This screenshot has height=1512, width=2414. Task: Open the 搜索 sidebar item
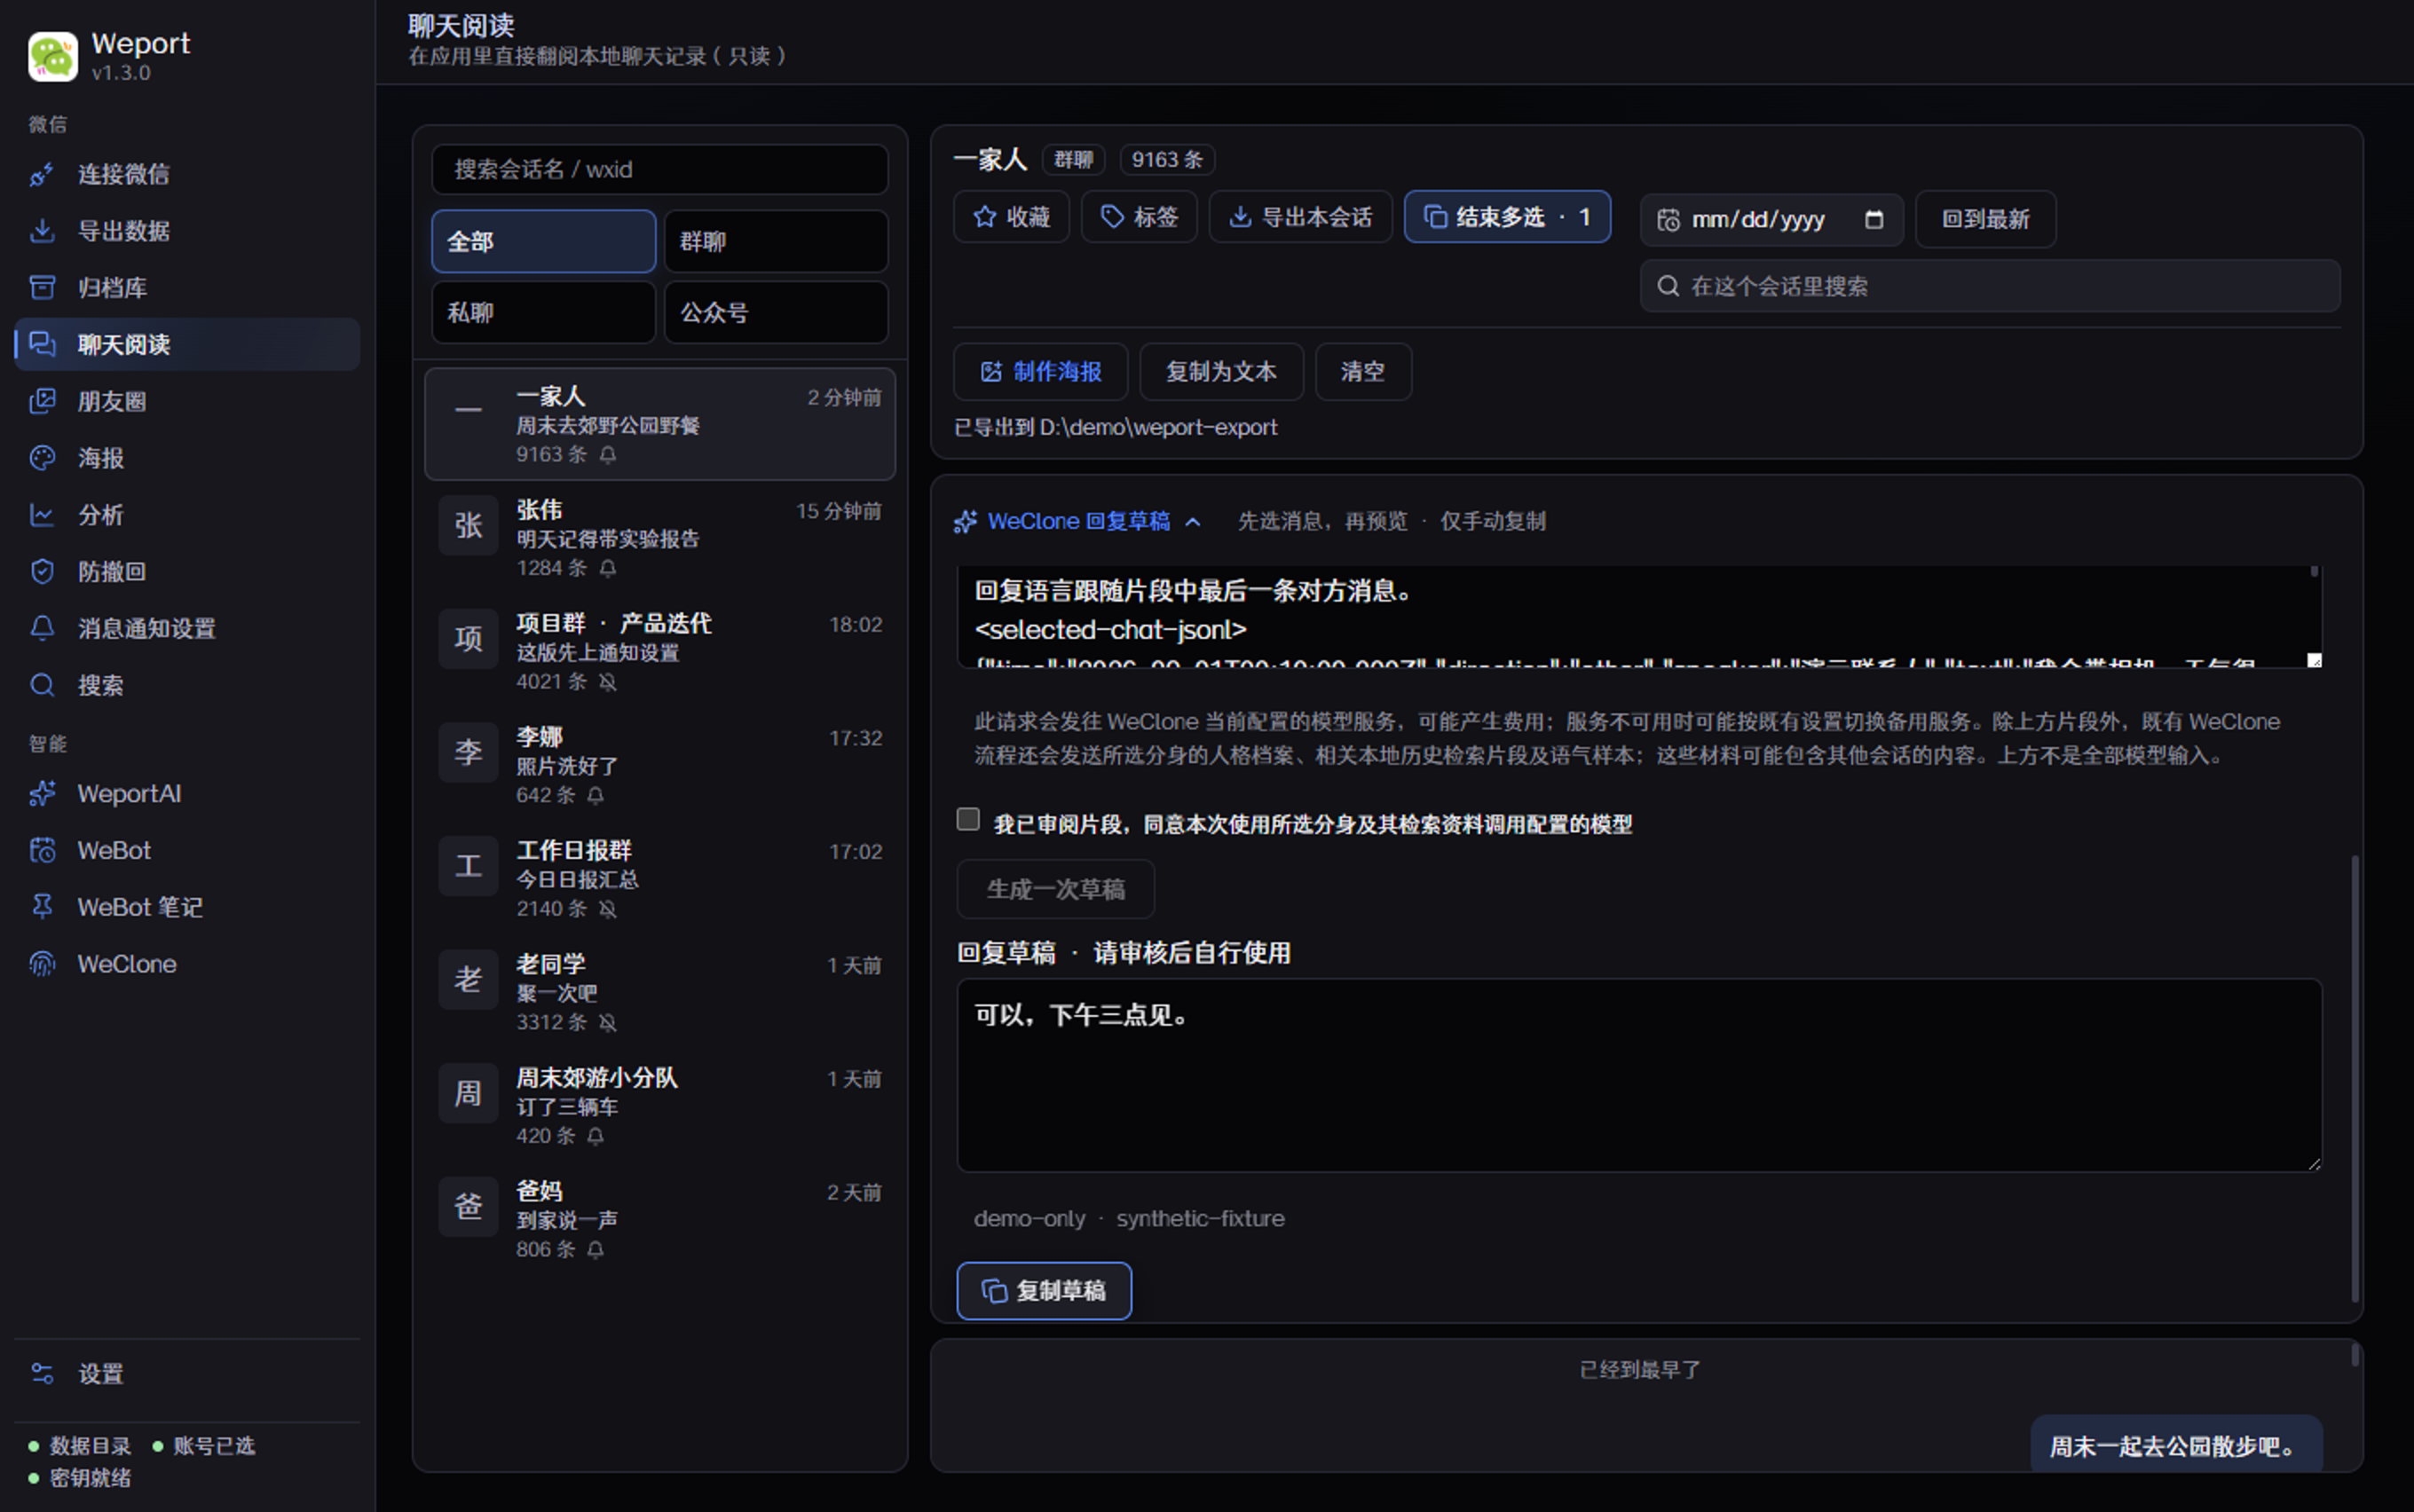[x=187, y=685]
